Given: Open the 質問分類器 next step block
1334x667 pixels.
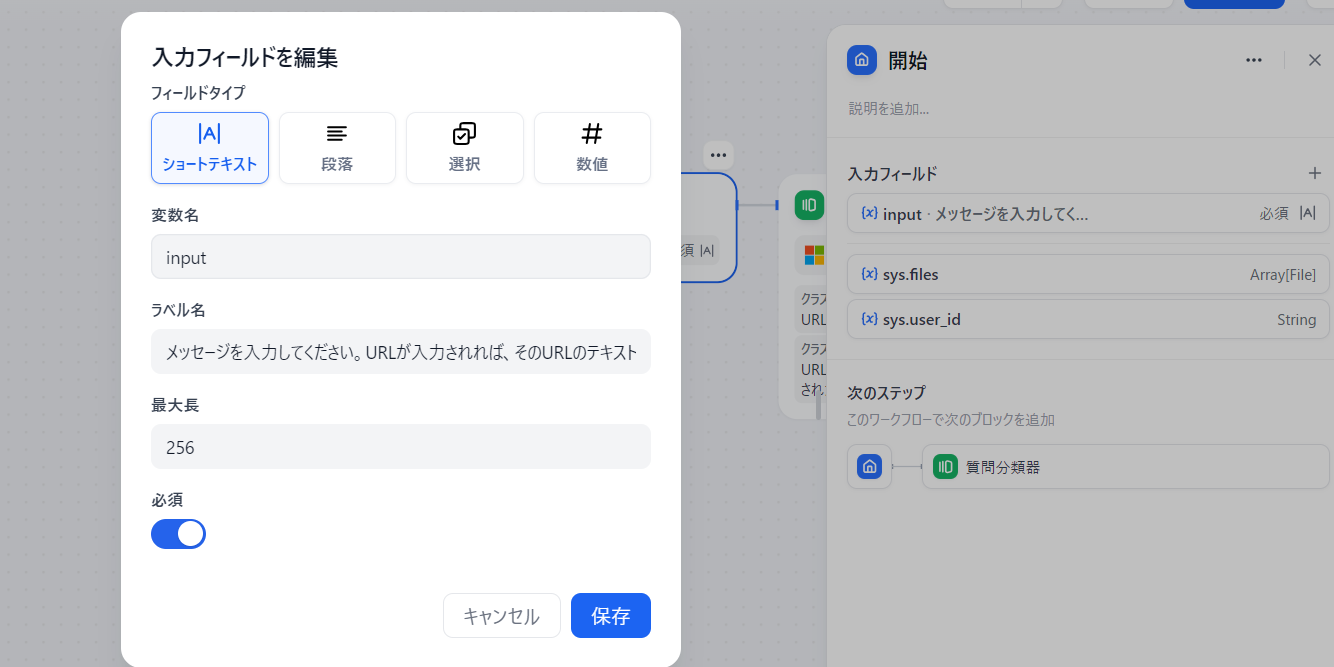Looking at the screenshot, I should click(x=1126, y=467).
